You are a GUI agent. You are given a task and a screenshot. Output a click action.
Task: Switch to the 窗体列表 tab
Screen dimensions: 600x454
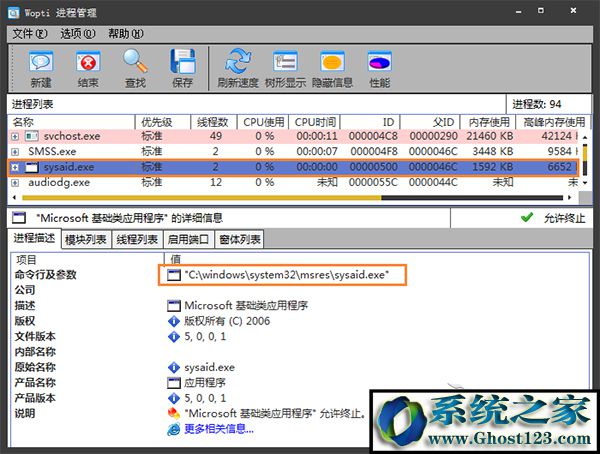[240, 240]
